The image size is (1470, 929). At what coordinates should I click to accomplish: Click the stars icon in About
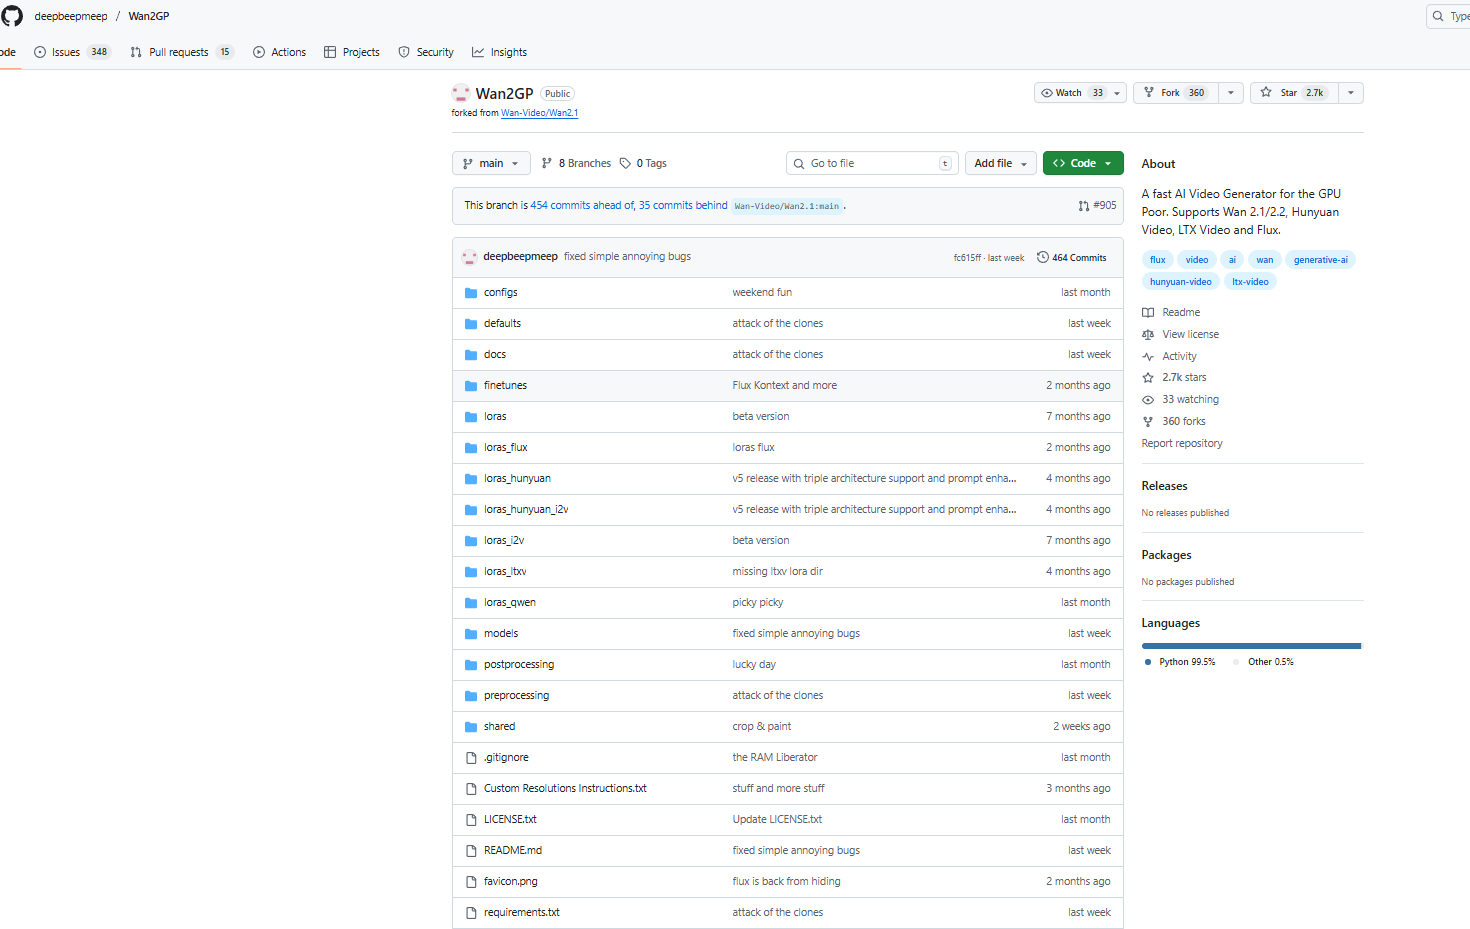pyautogui.click(x=1148, y=378)
